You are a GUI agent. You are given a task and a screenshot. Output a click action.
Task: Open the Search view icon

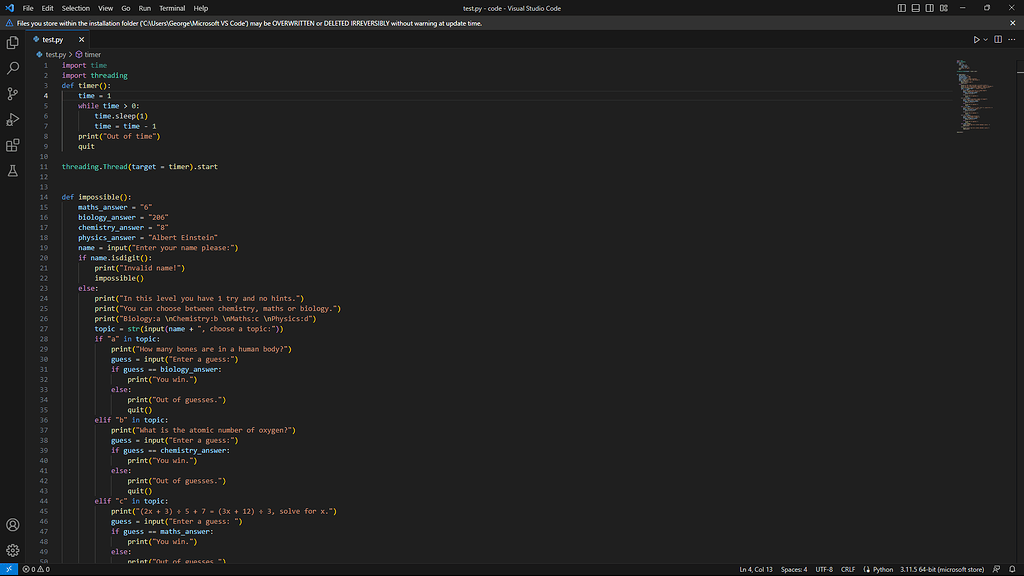pyautogui.click(x=12, y=68)
